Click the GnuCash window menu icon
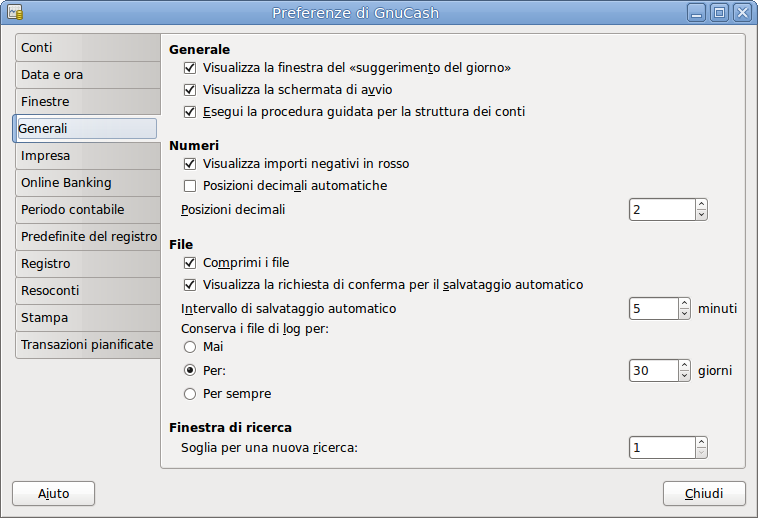The height and width of the screenshot is (518, 758). [x=15, y=13]
